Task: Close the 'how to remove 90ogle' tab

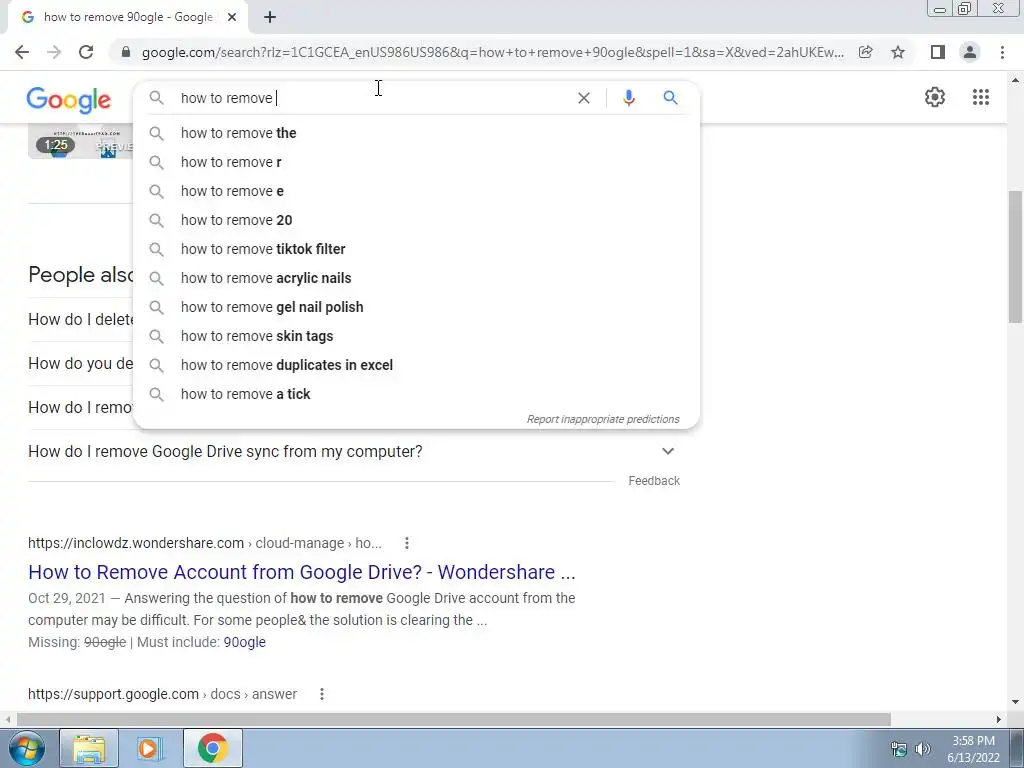Action: pyautogui.click(x=232, y=17)
